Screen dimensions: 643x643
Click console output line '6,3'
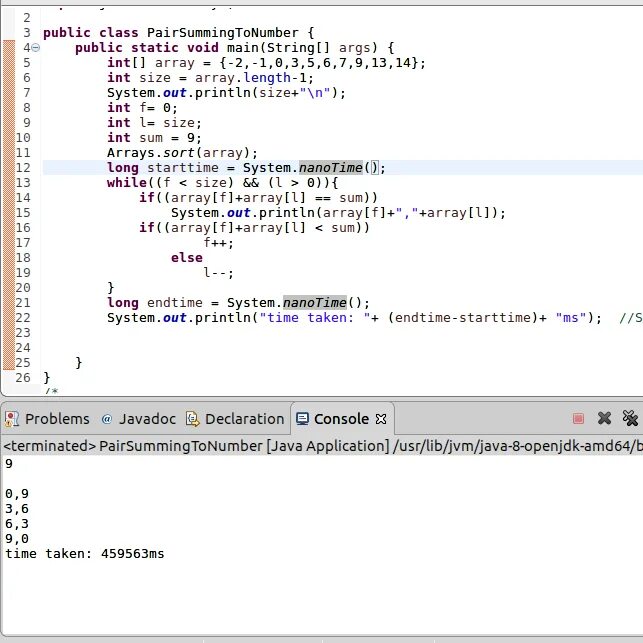point(17,524)
